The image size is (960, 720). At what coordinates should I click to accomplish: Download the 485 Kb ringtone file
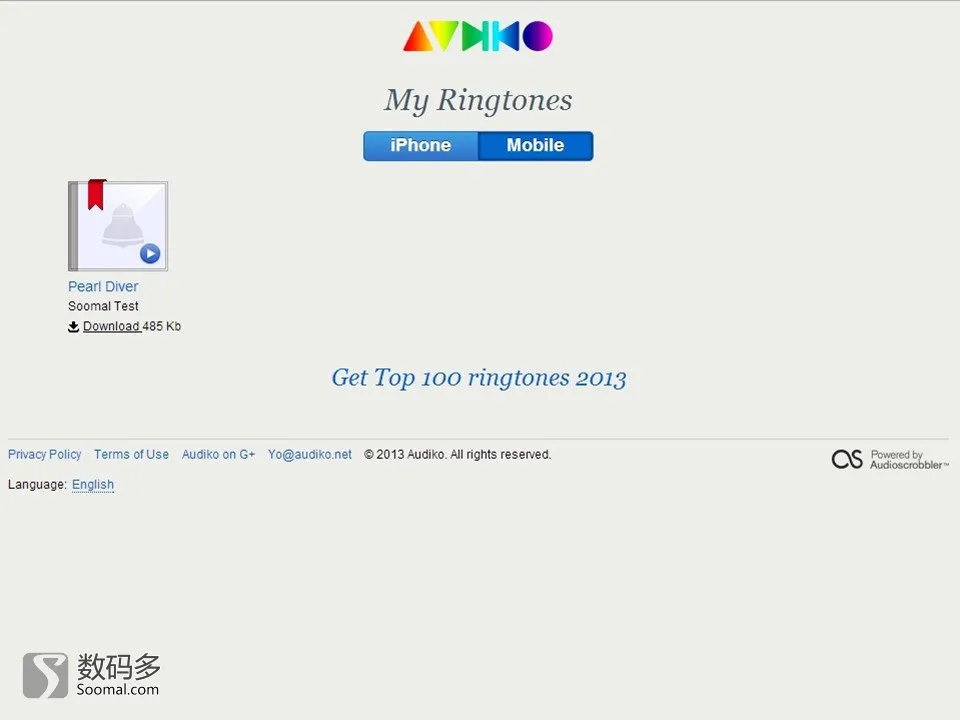[111, 326]
